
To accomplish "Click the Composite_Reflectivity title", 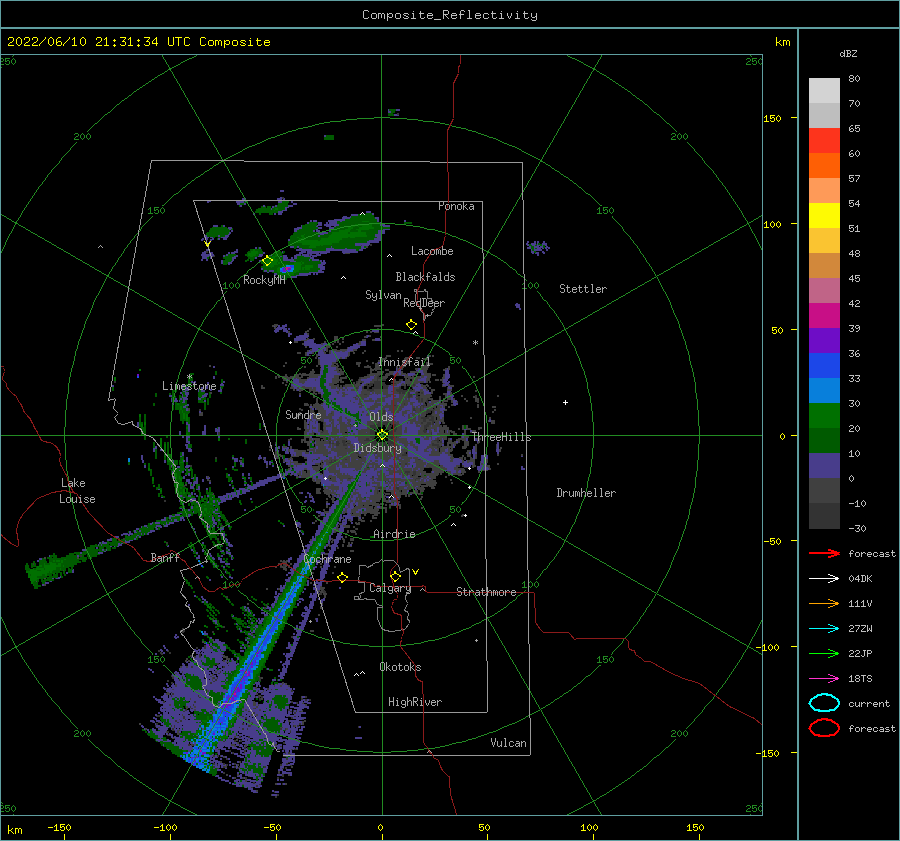I will [x=450, y=15].
